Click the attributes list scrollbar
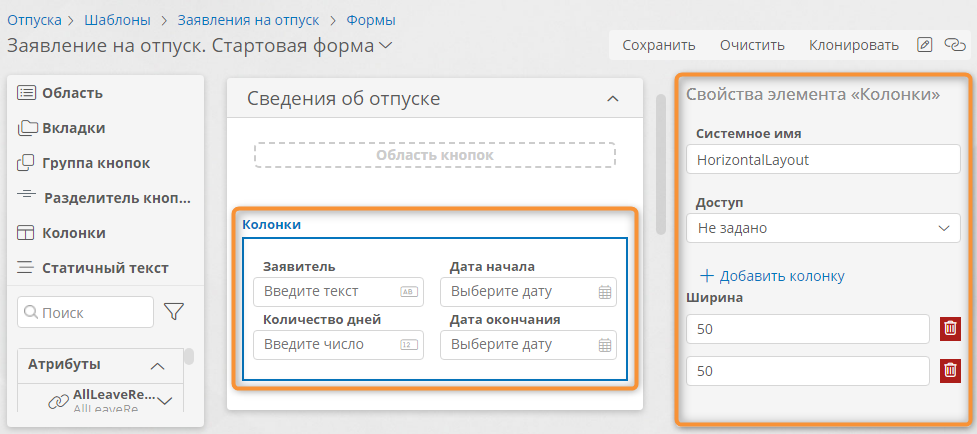This screenshot has width=977, height=434. coord(188,356)
